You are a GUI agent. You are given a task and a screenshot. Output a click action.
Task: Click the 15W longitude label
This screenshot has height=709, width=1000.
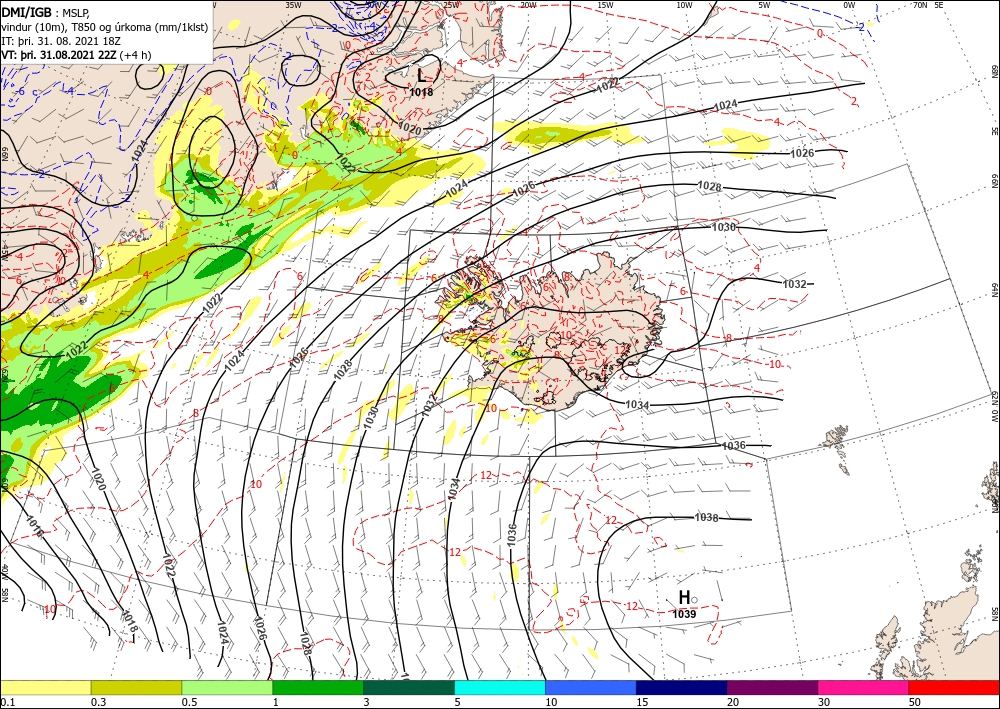pos(605,4)
